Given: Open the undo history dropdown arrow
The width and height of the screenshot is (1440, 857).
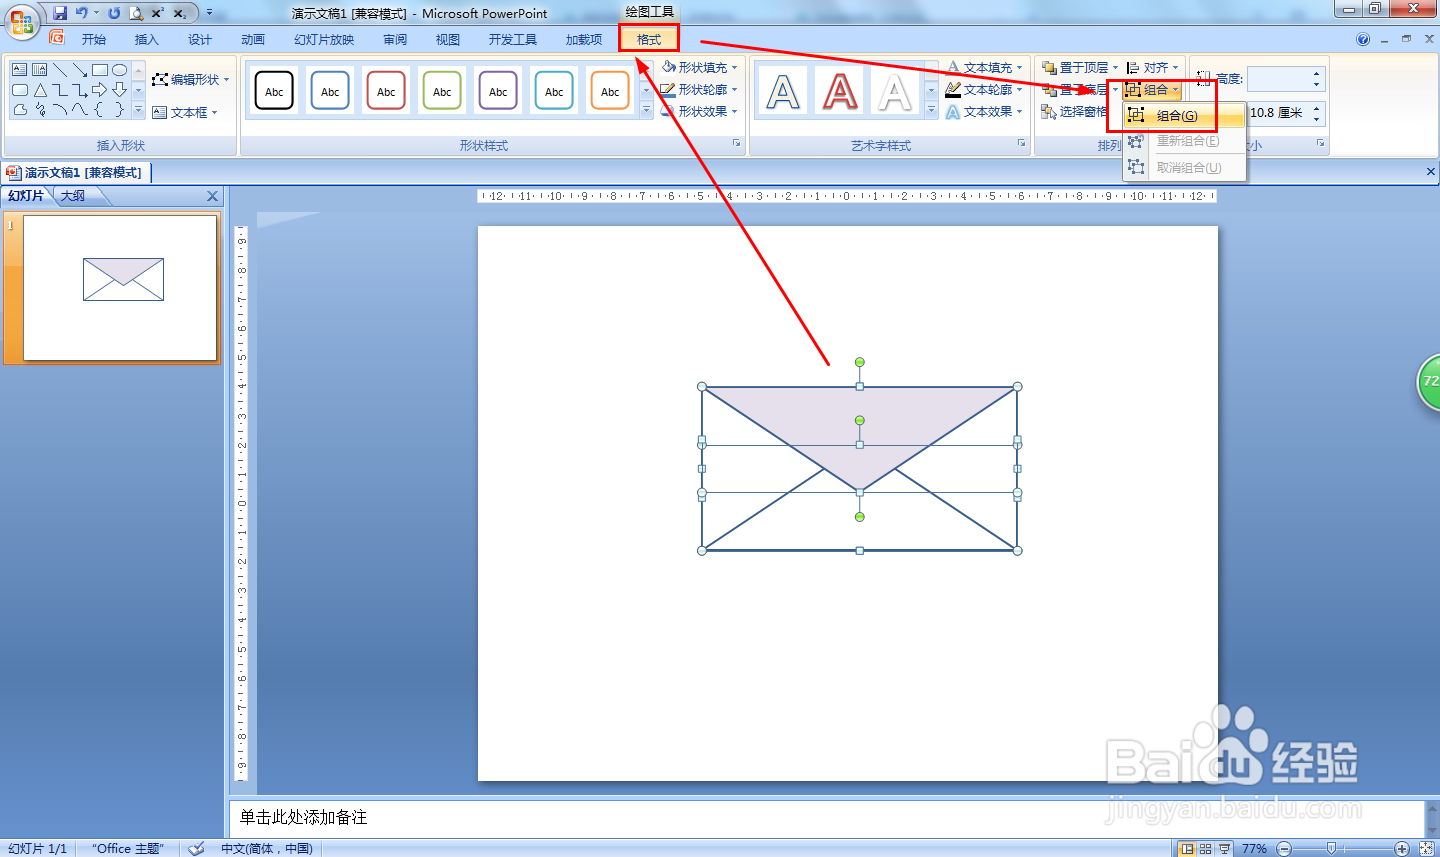Looking at the screenshot, I should (x=96, y=13).
